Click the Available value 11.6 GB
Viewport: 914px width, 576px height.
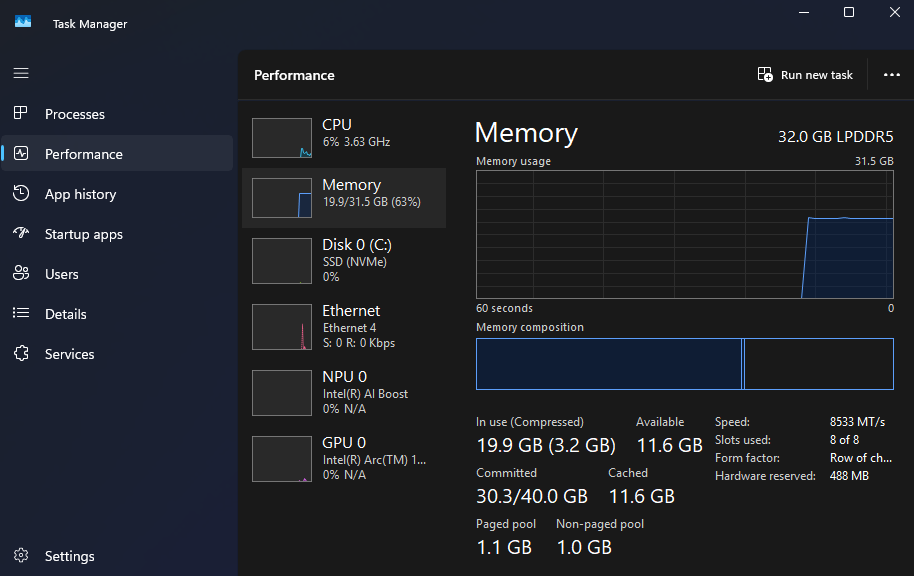(x=669, y=445)
